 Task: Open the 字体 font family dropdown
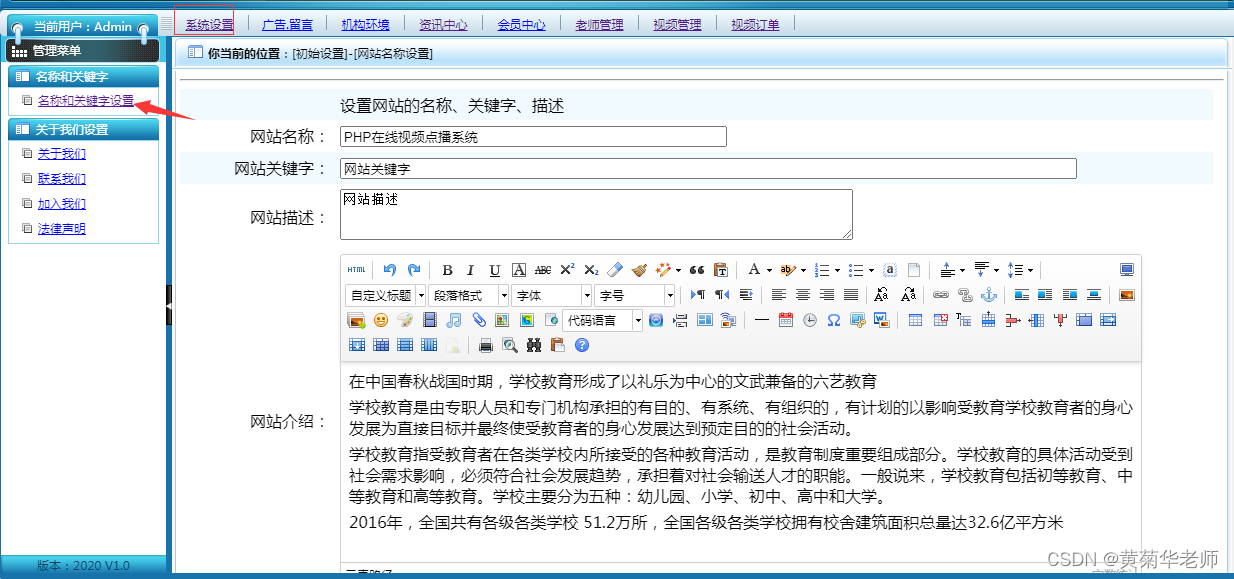(x=552, y=295)
